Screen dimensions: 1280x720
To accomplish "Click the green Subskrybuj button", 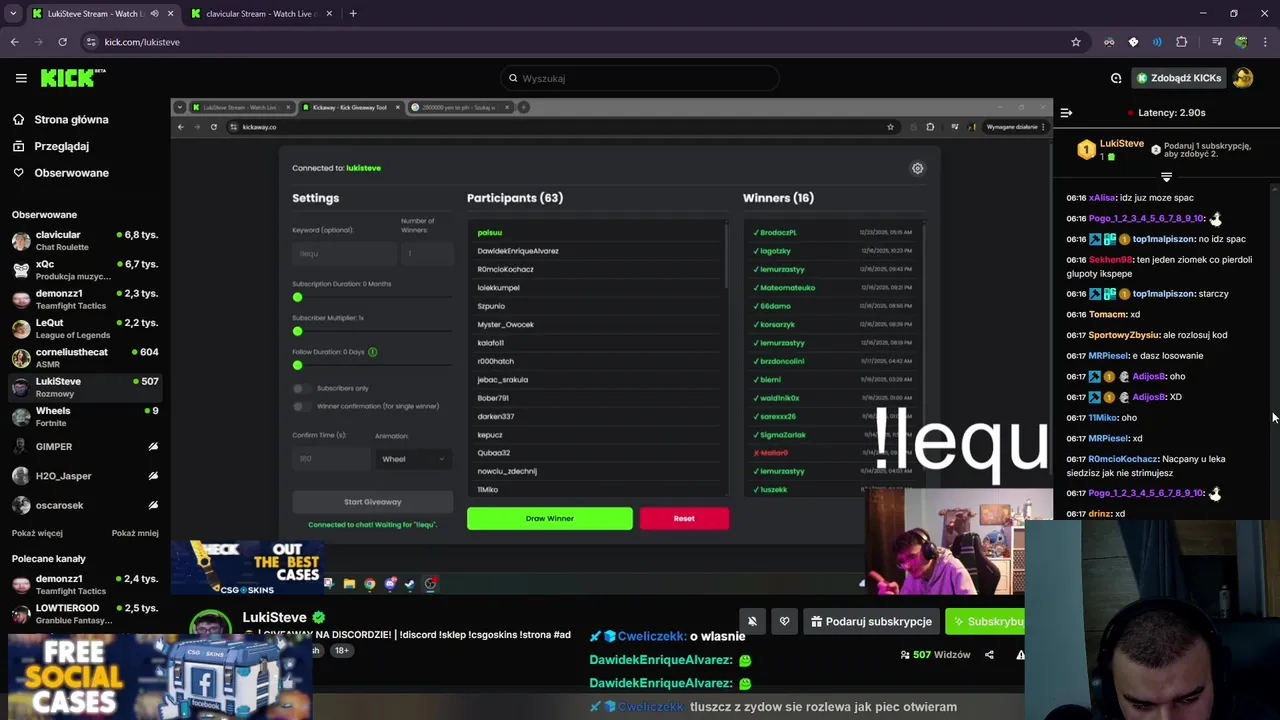I will (985, 621).
